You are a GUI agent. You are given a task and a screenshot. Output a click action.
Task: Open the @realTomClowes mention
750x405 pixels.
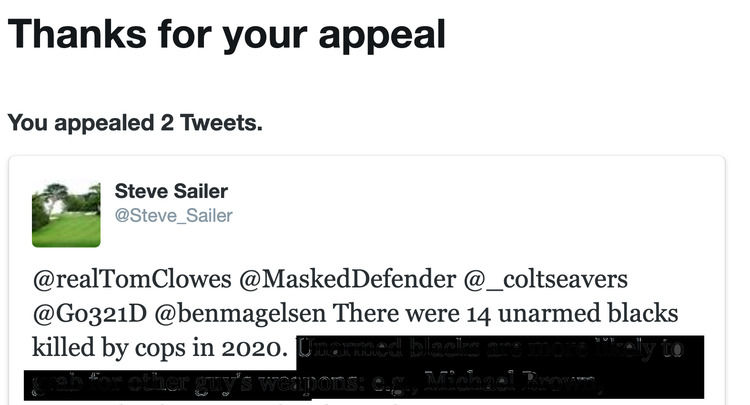tap(132, 279)
